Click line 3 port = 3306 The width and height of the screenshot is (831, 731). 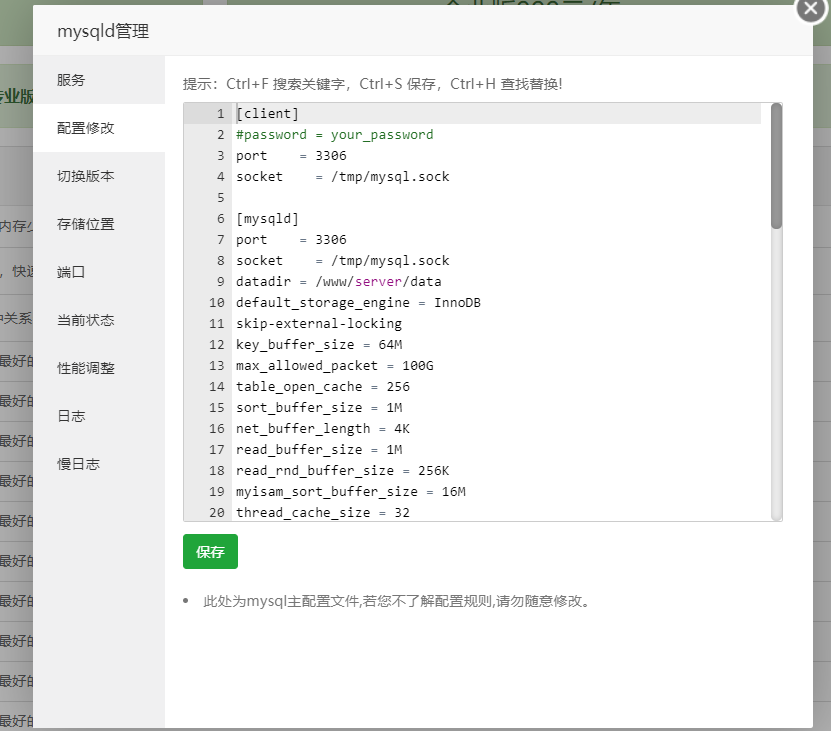point(291,156)
